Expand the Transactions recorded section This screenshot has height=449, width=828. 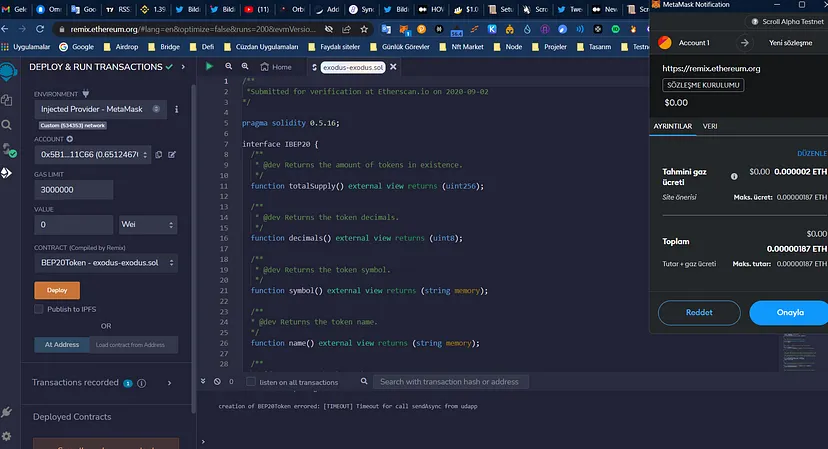[x=167, y=383]
